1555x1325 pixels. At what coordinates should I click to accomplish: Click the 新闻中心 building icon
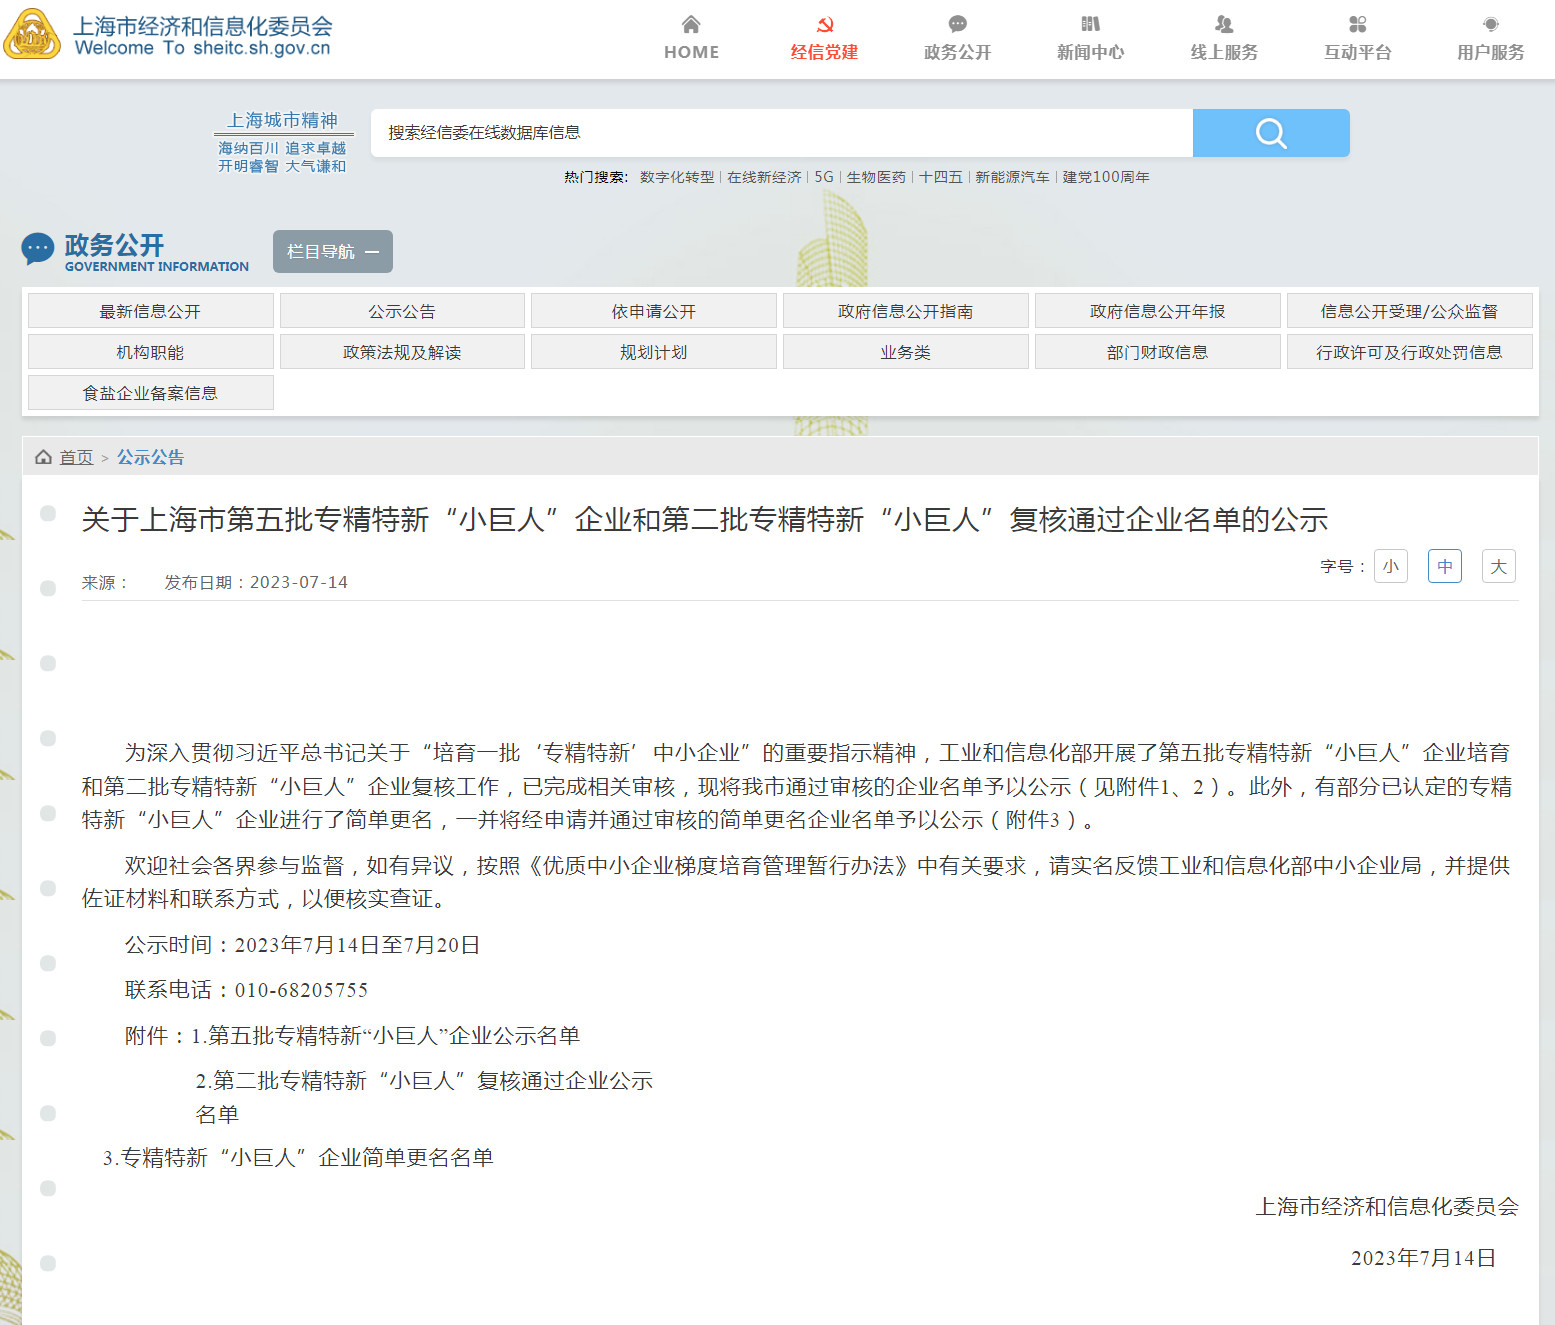1090,24
